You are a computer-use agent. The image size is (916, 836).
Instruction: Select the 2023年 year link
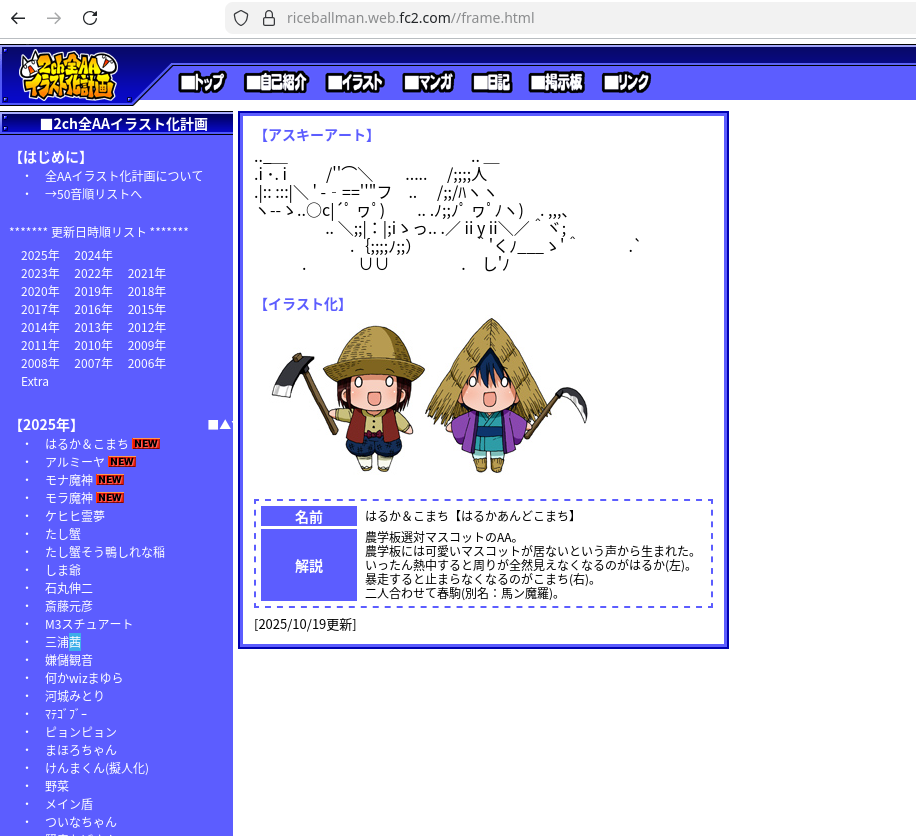tap(40, 273)
